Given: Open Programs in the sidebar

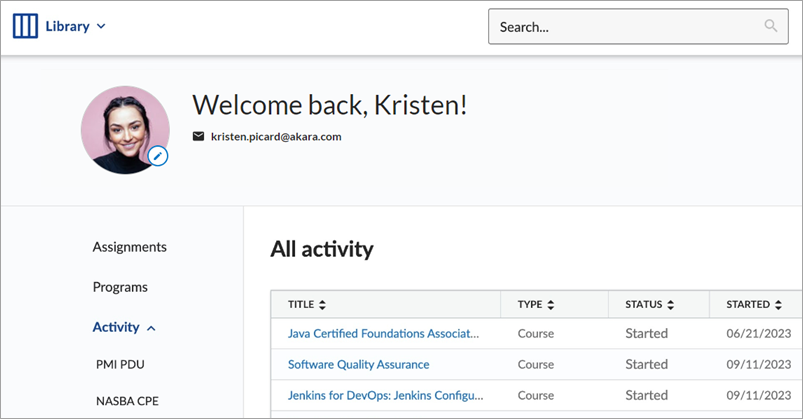Looking at the screenshot, I should [120, 287].
